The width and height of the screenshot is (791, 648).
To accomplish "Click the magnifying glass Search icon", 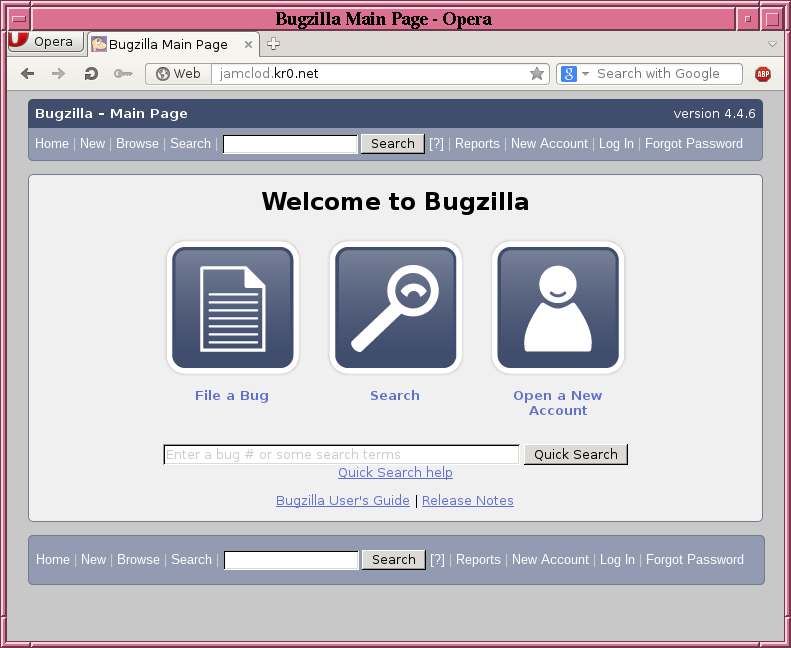I will (x=396, y=308).
